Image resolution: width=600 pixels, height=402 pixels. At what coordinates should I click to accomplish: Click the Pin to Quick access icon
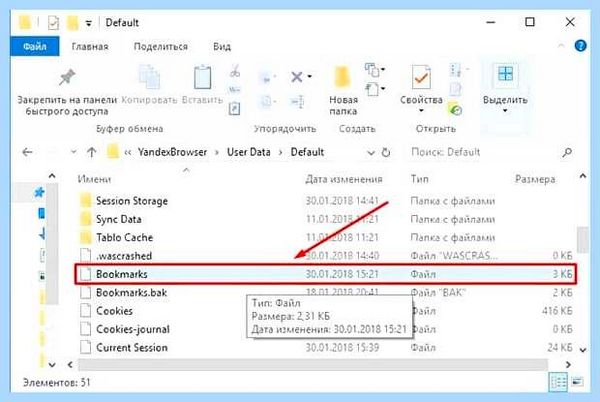[x=67, y=77]
